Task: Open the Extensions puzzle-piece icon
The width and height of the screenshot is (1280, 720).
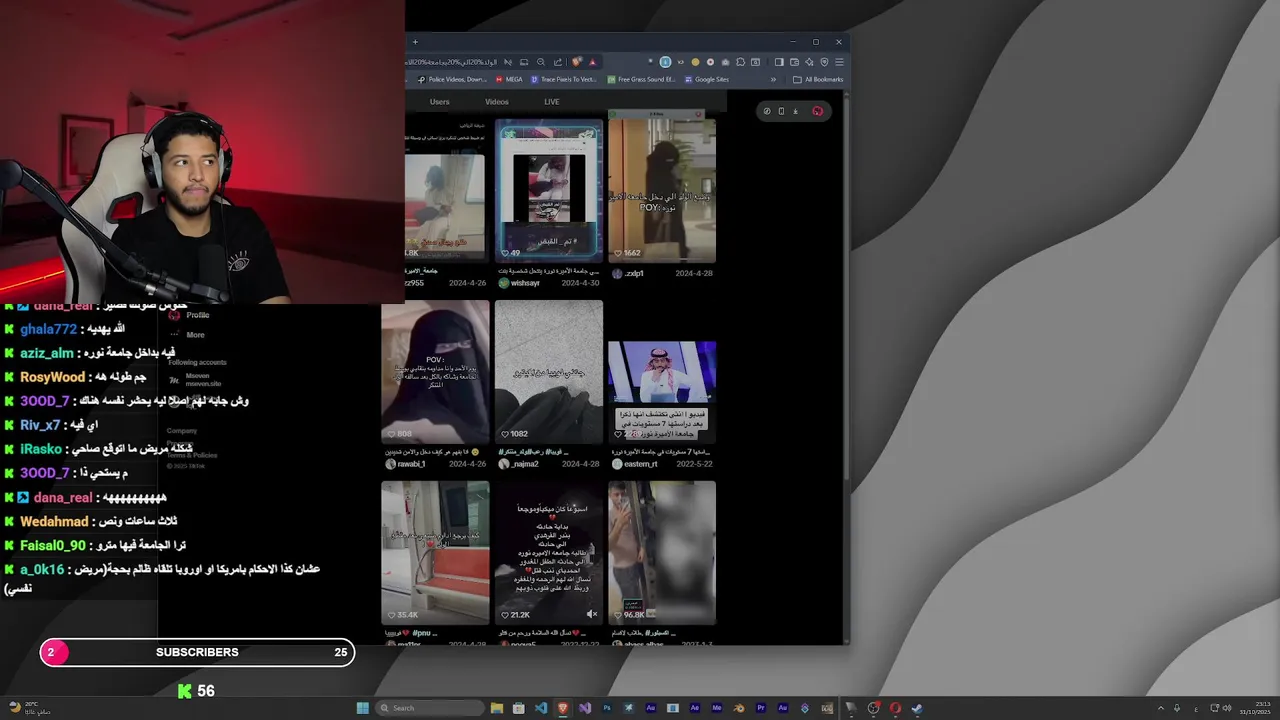Action: click(x=740, y=62)
